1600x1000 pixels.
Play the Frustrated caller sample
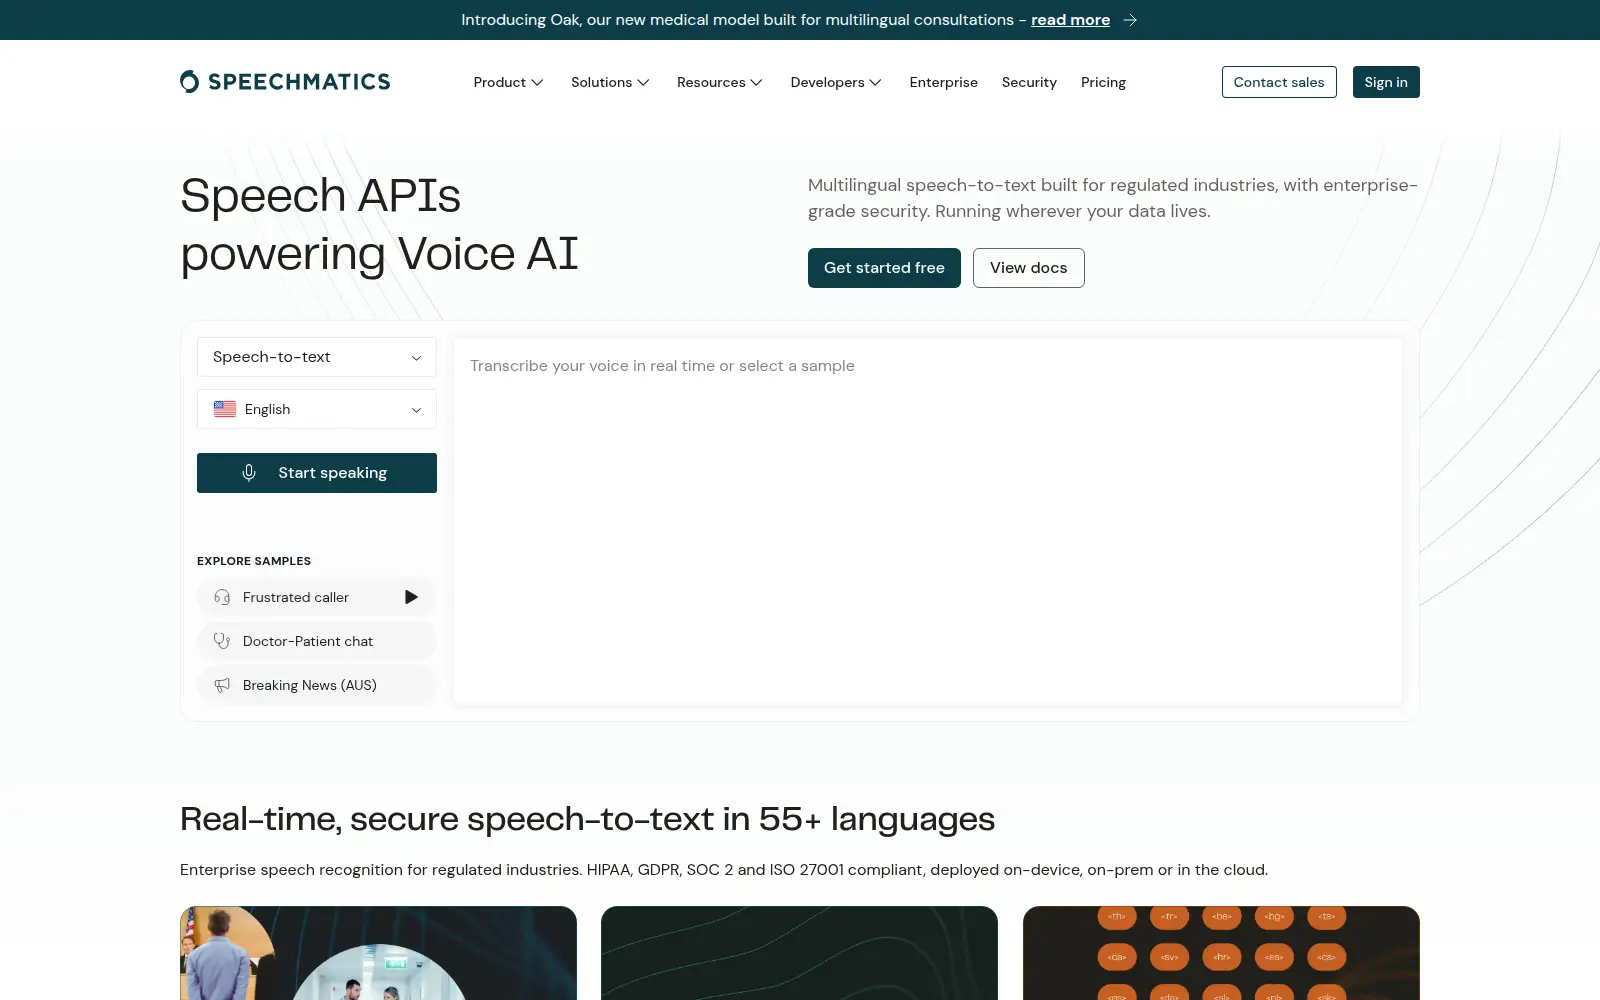[x=411, y=597]
